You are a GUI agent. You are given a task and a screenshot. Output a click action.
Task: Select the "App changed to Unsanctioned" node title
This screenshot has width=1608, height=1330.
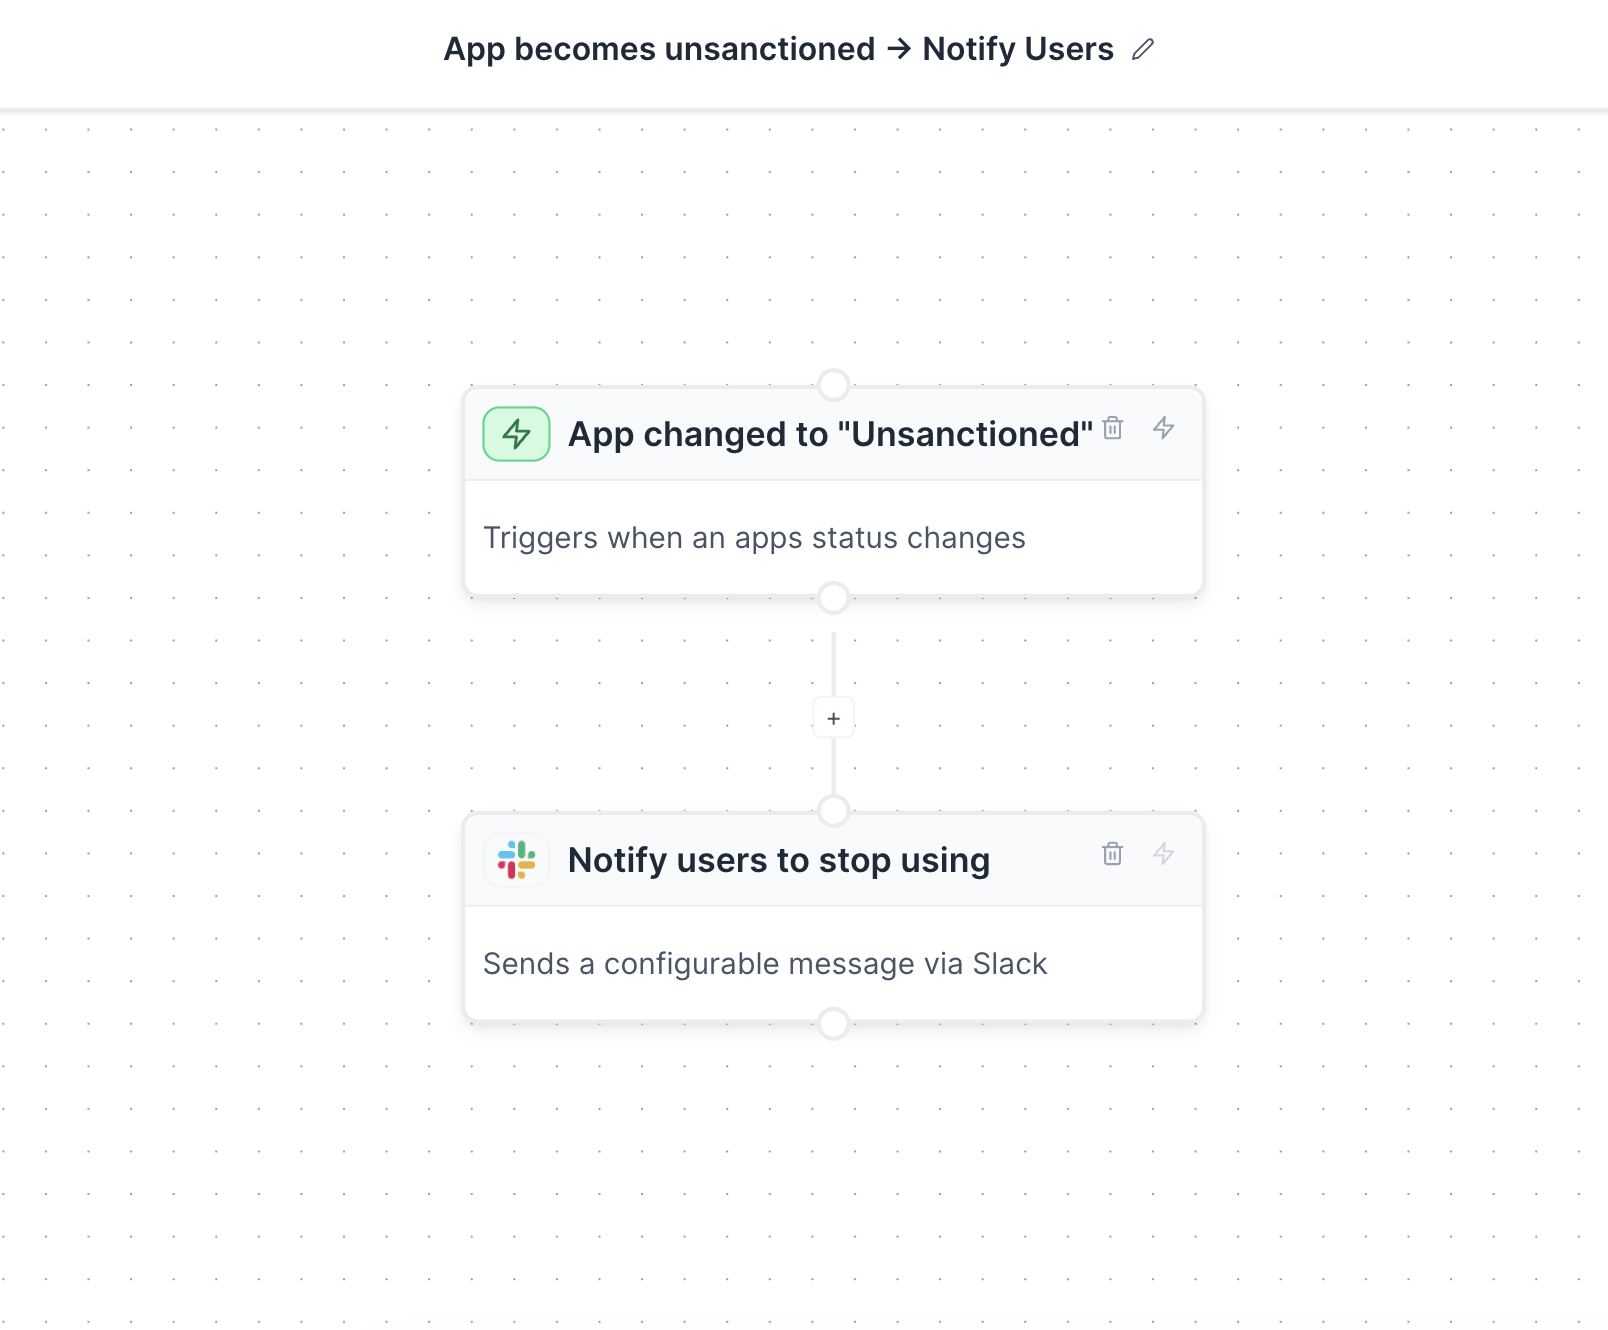click(x=830, y=434)
